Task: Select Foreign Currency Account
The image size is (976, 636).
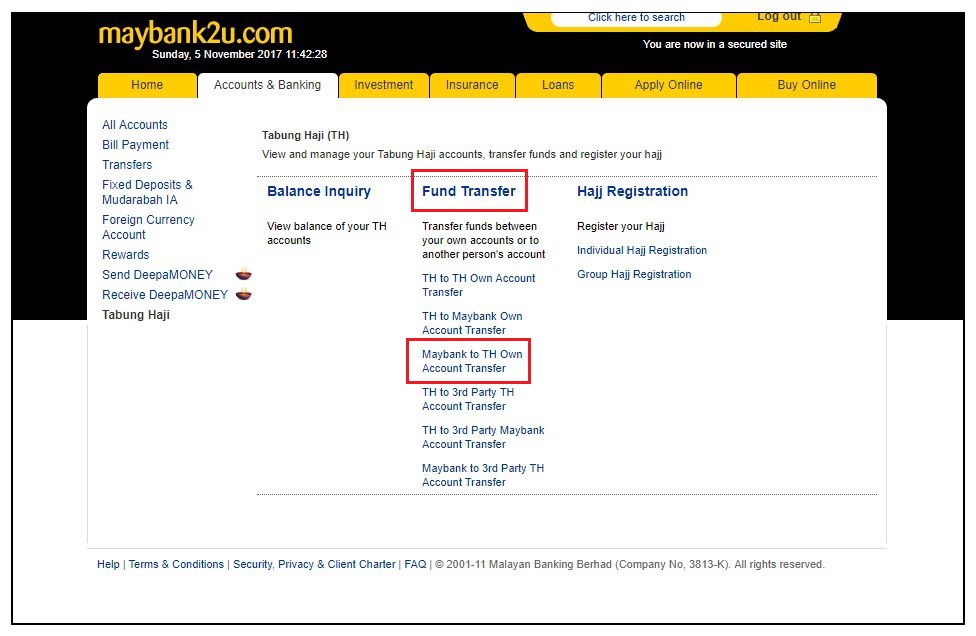Action: click(x=148, y=227)
